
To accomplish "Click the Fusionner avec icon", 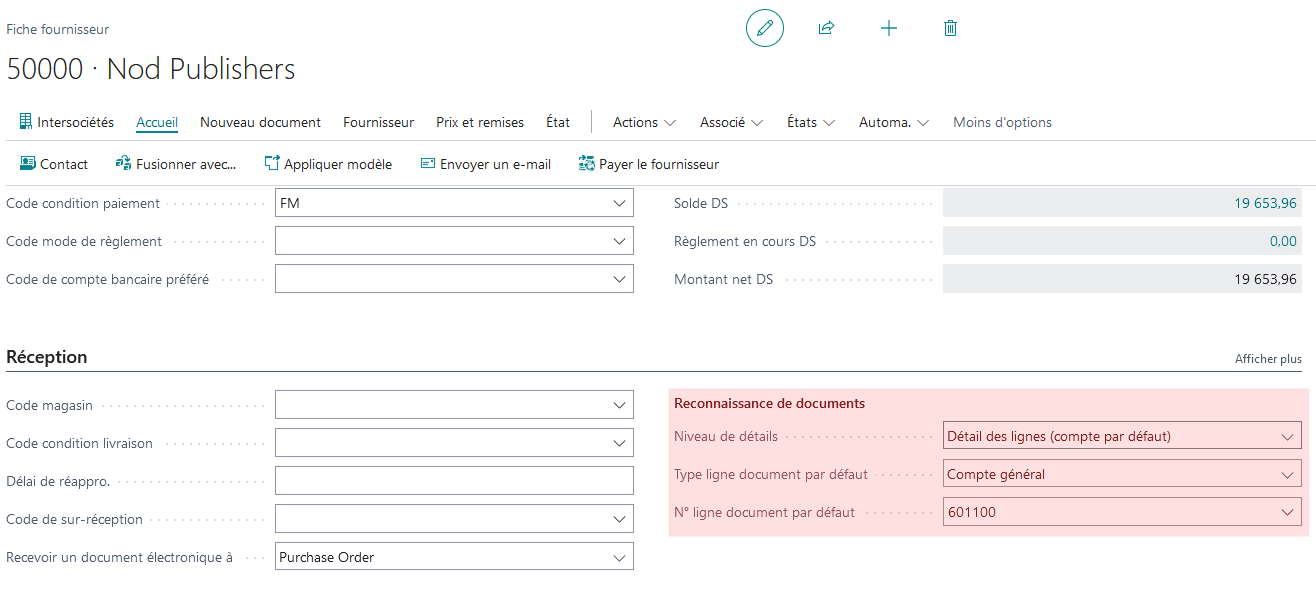I will pos(124,164).
